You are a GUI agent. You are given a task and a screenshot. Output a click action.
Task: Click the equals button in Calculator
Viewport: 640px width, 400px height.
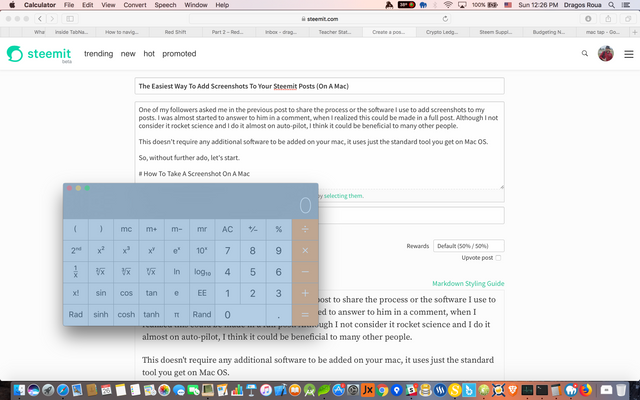click(x=305, y=314)
